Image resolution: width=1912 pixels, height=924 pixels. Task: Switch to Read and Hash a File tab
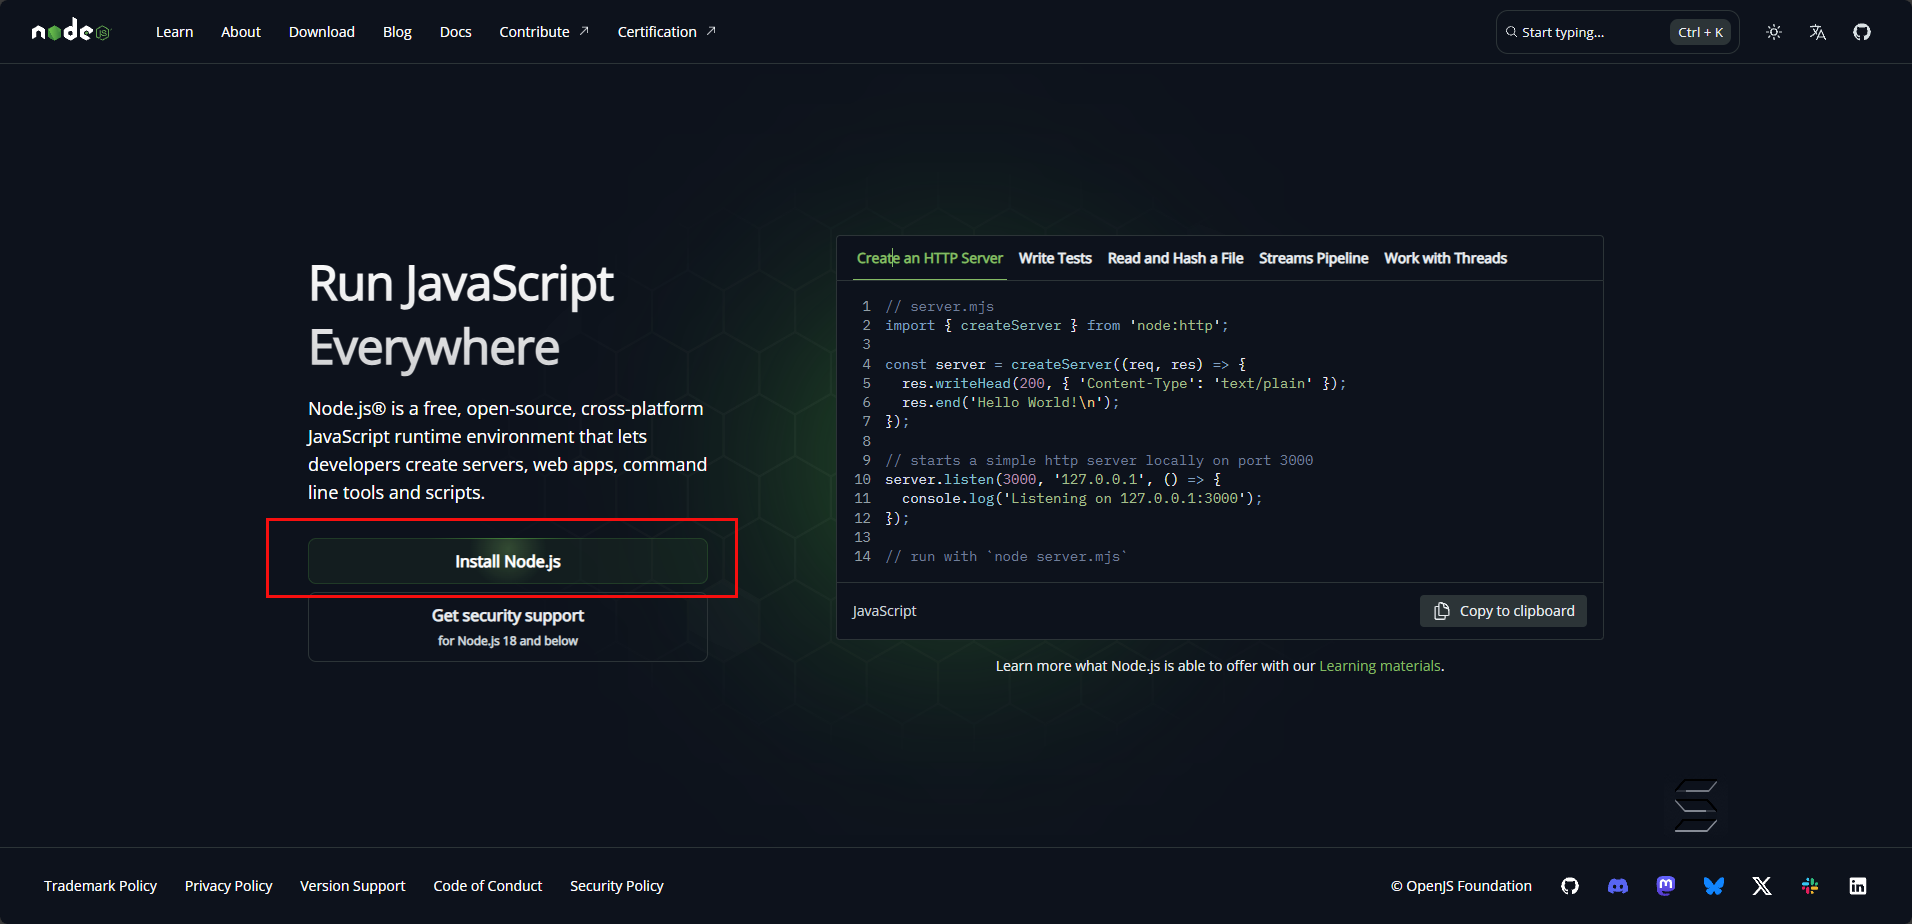pos(1175,258)
